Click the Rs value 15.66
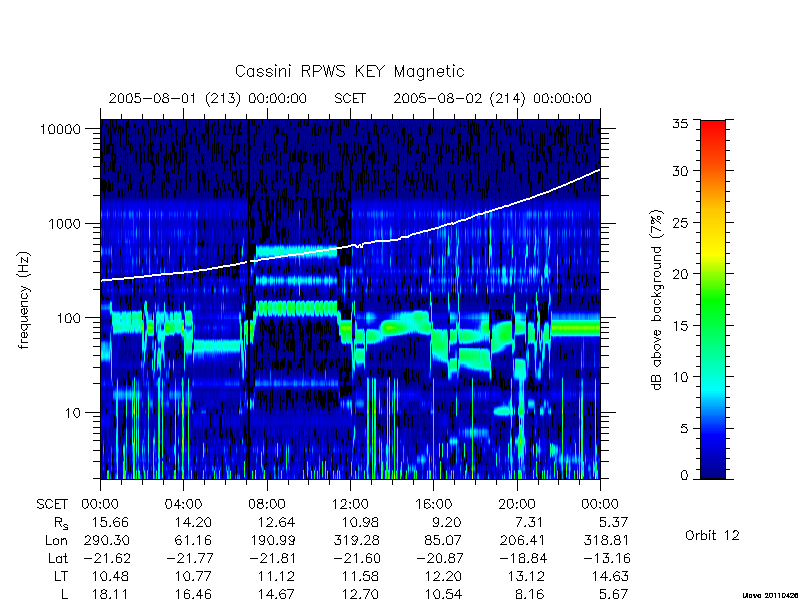This screenshot has height=600, width=800. (x=110, y=522)
